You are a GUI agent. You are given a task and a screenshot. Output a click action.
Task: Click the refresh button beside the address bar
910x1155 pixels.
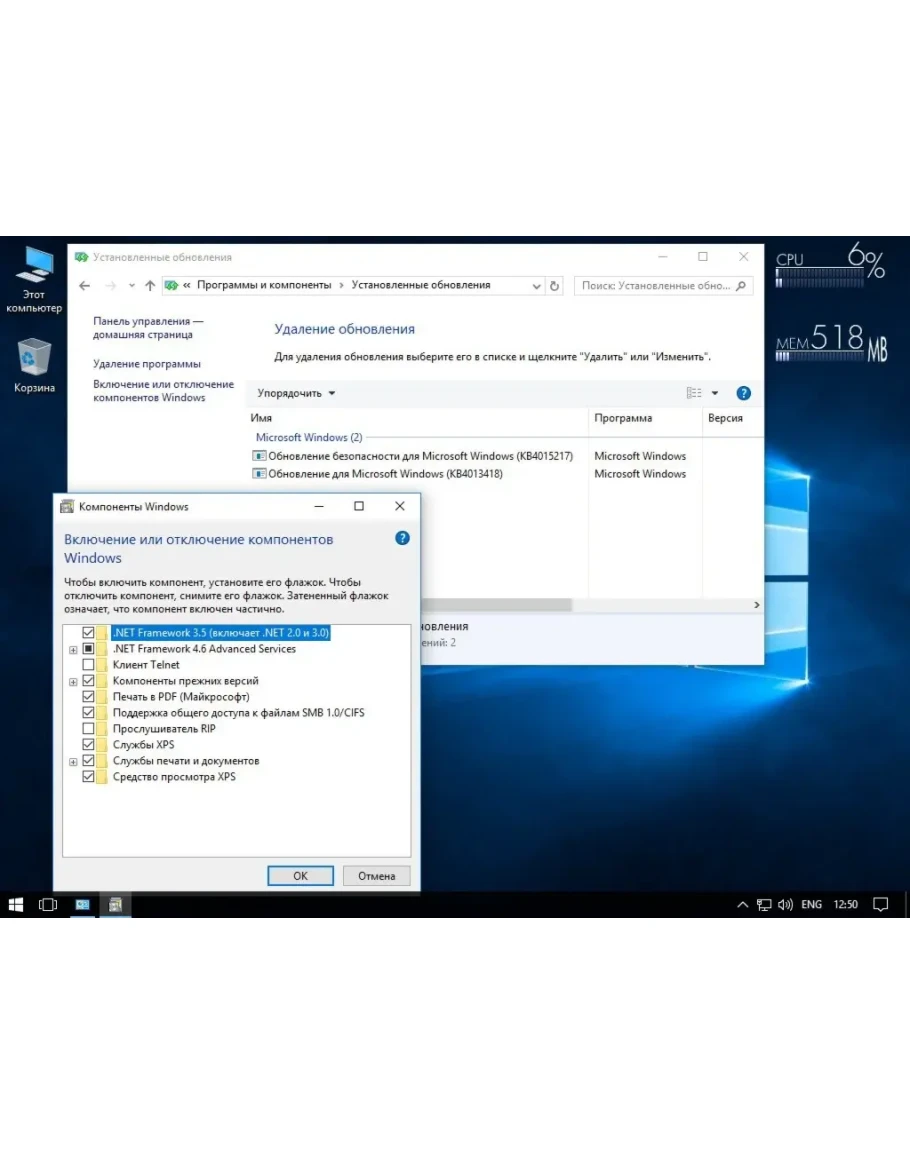click(555, 286)
